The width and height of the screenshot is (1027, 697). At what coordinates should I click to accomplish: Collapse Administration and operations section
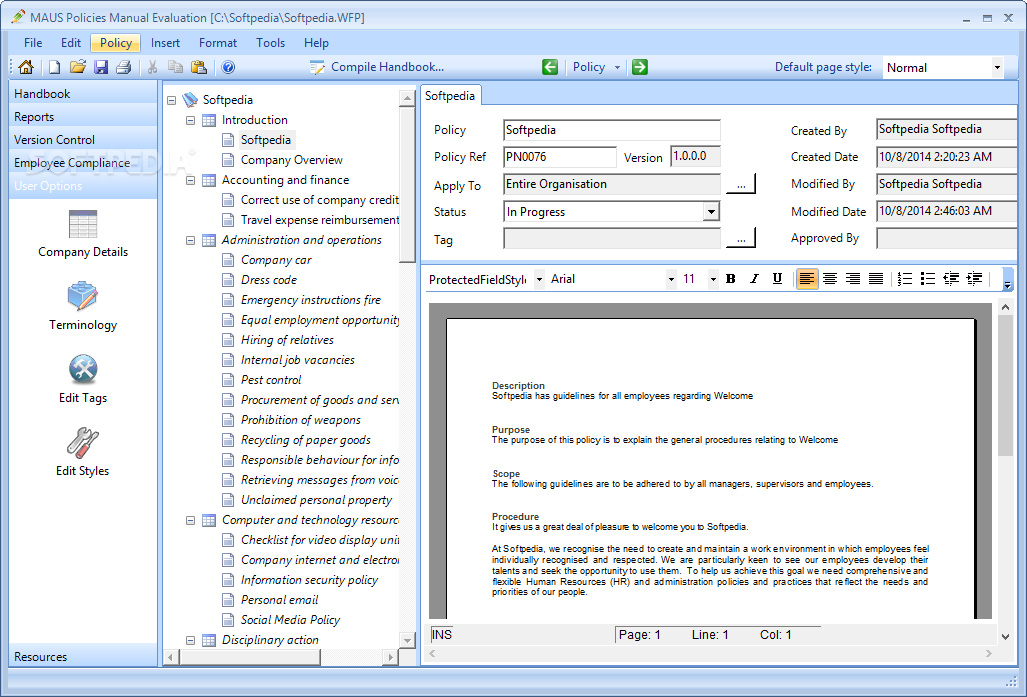tap(191, 240)
